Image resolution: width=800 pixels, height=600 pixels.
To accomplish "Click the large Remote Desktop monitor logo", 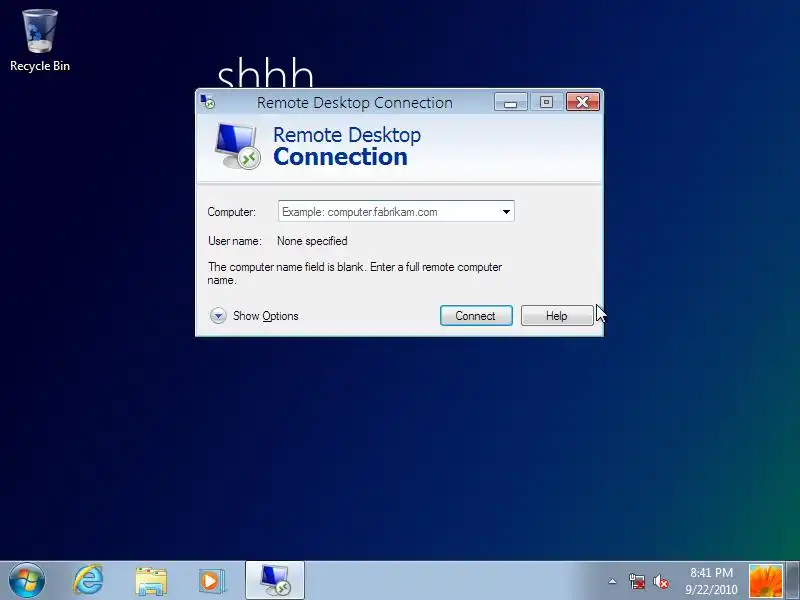I will tap(237, 146).
